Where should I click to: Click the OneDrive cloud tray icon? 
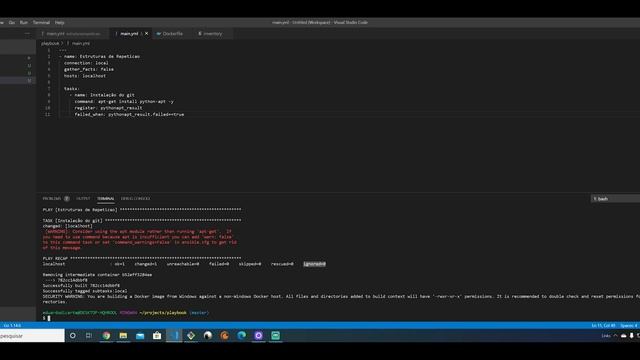click(x=624, y=336)
